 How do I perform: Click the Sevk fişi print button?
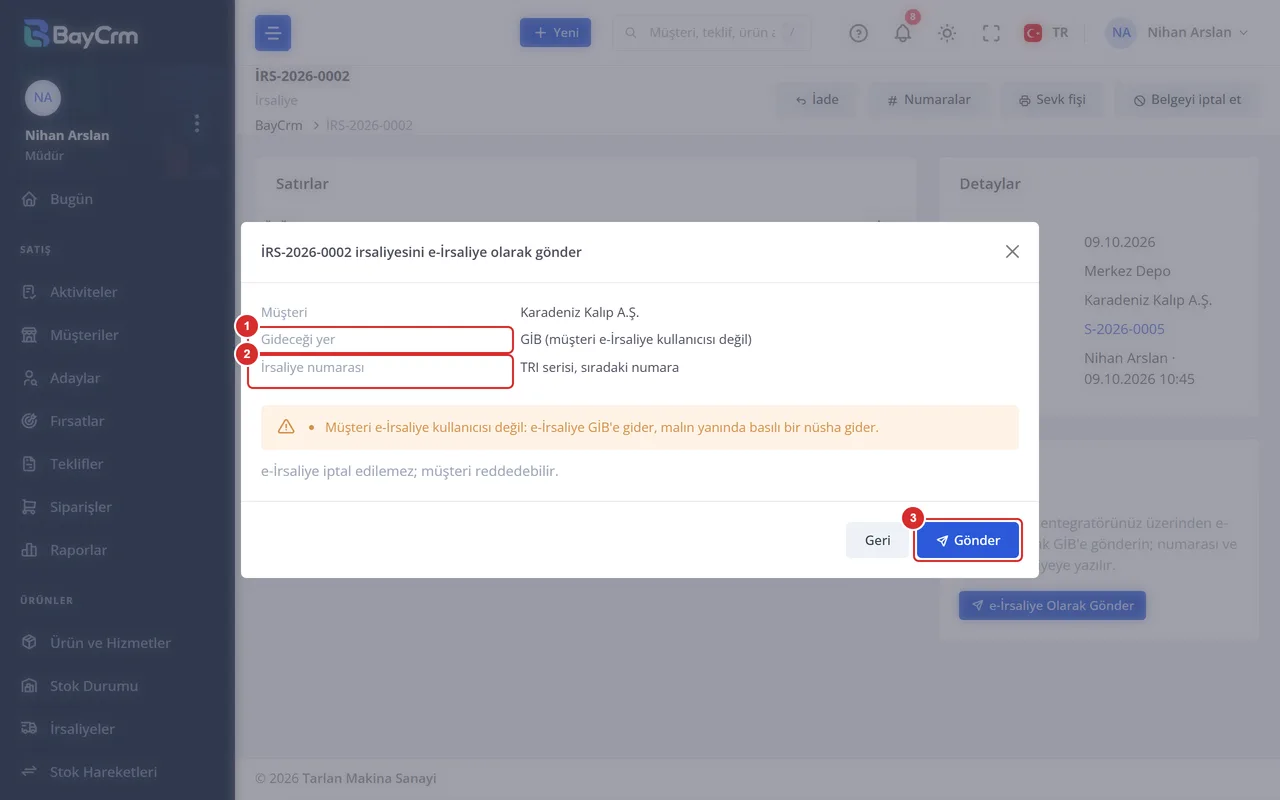1051,100
